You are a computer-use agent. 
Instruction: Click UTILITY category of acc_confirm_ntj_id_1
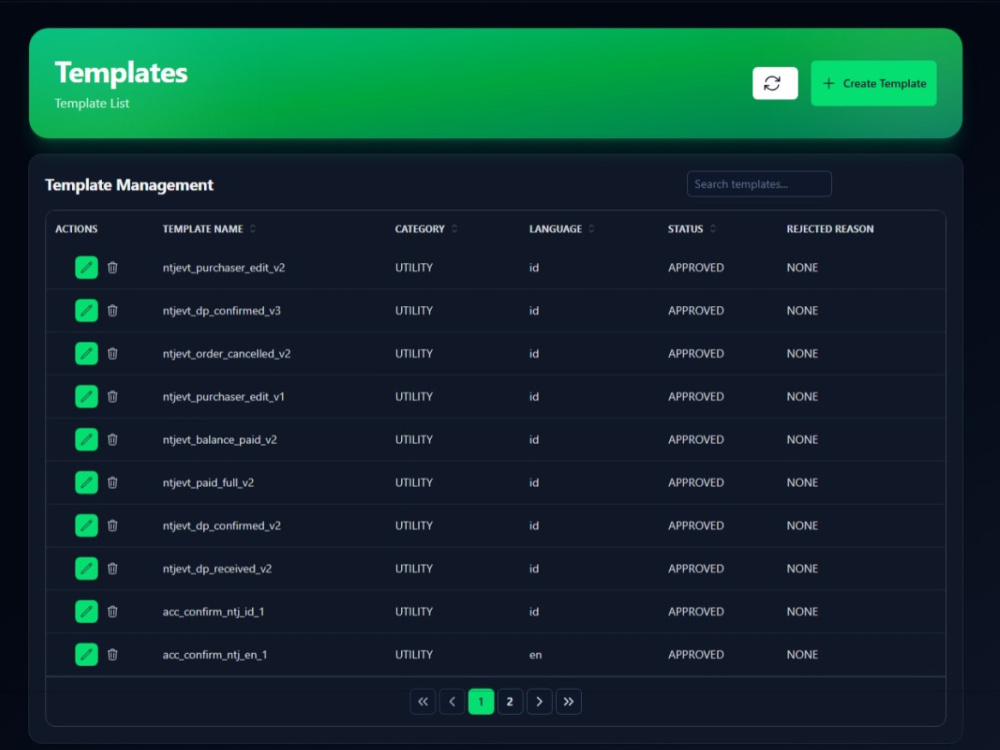tap(413, 612)
